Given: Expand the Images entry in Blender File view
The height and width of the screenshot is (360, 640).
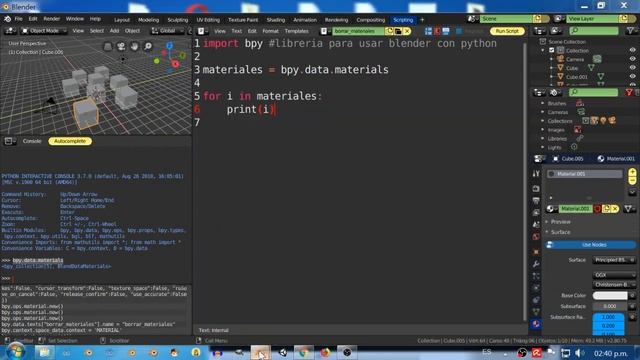Looking at the screenshot, I should coord(543,130).
